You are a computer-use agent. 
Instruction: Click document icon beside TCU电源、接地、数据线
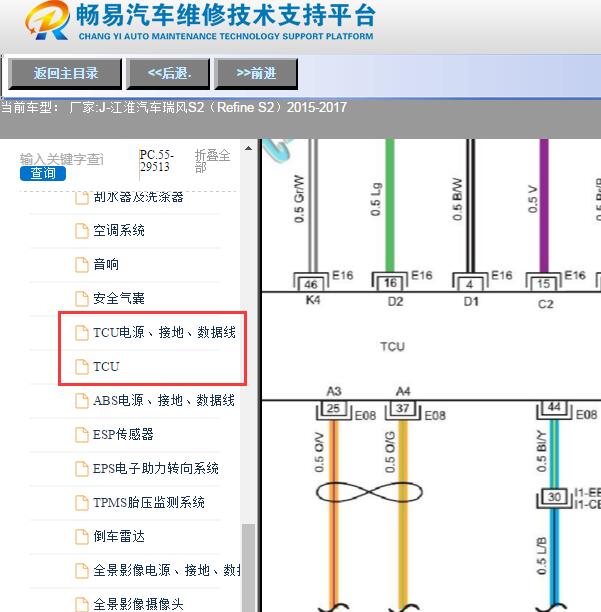pos(82,333)
